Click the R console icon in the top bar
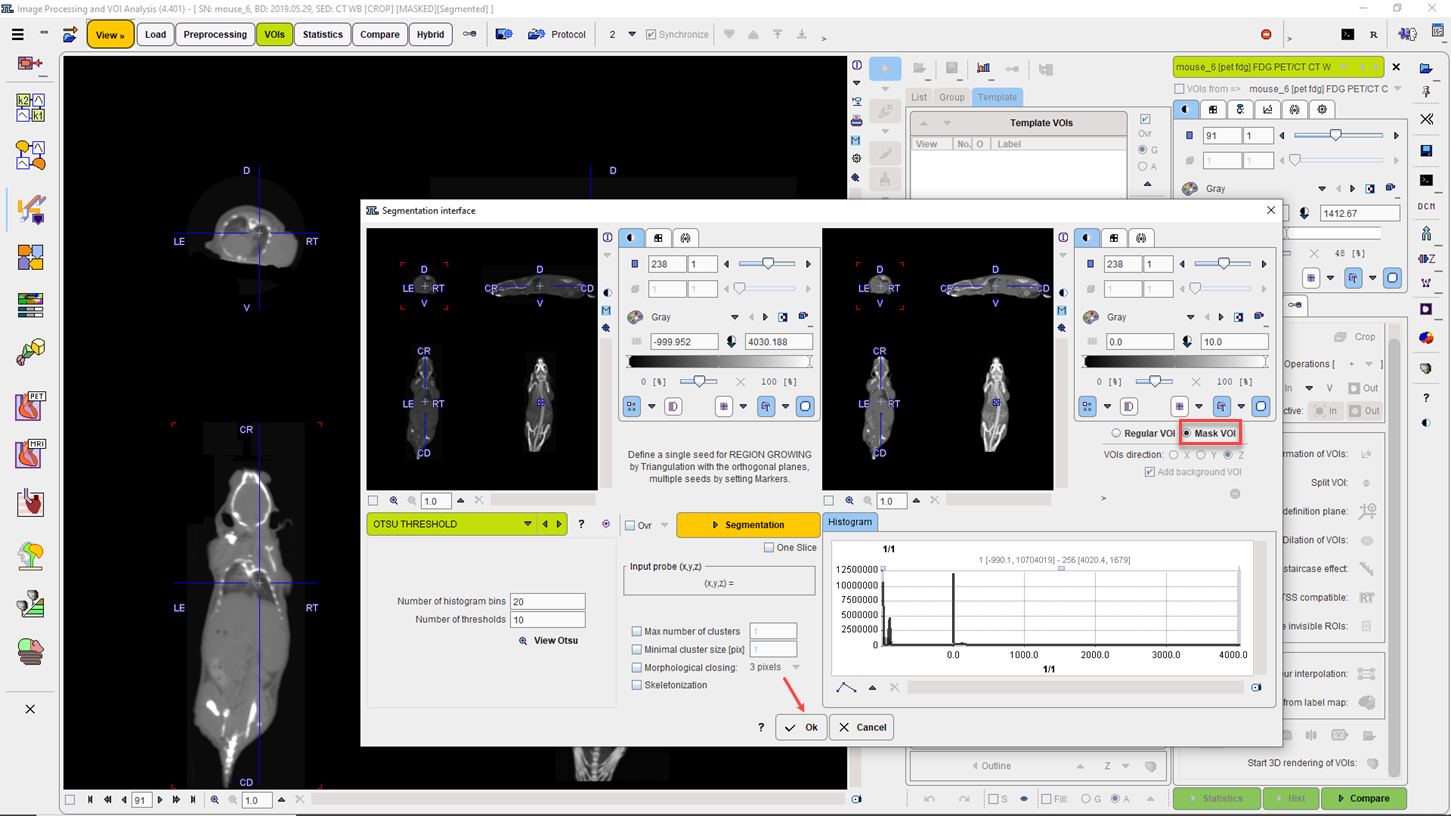 [1373, 34]
